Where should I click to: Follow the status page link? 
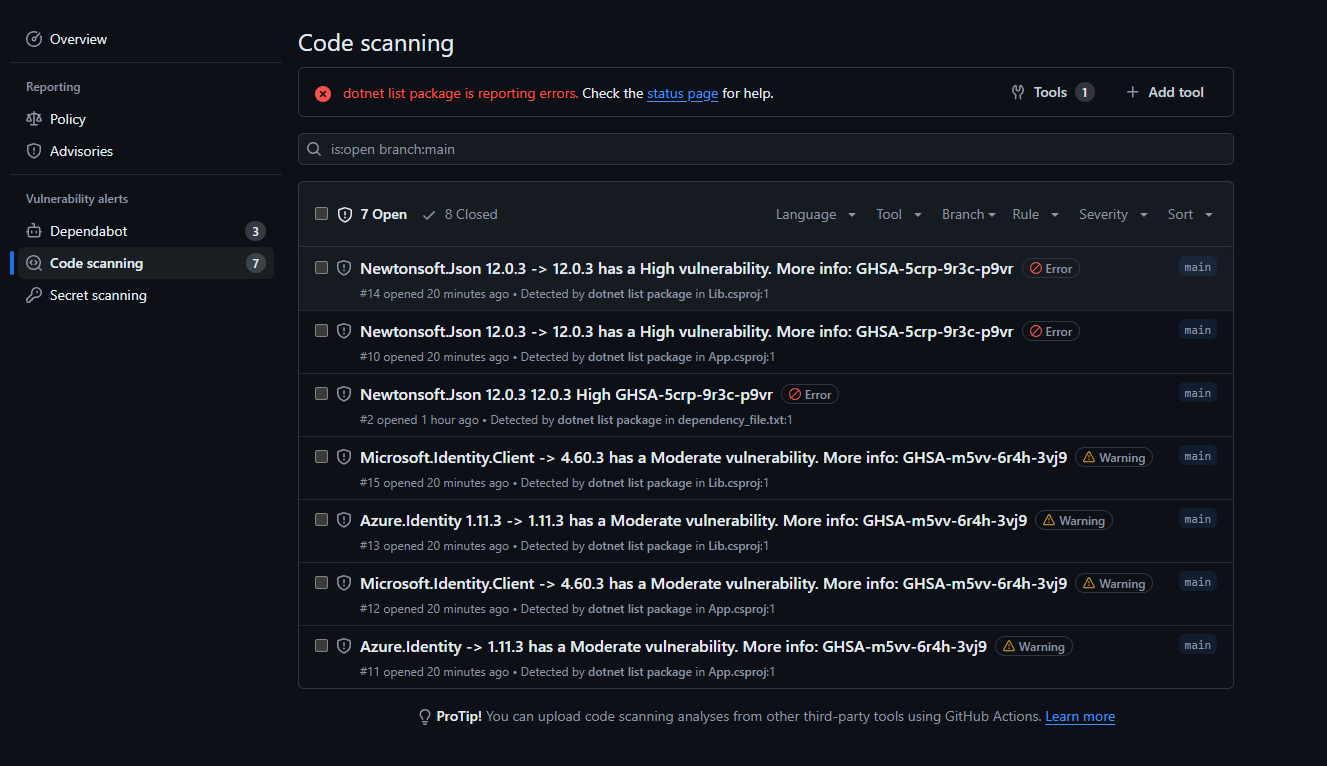coord(682,93)
